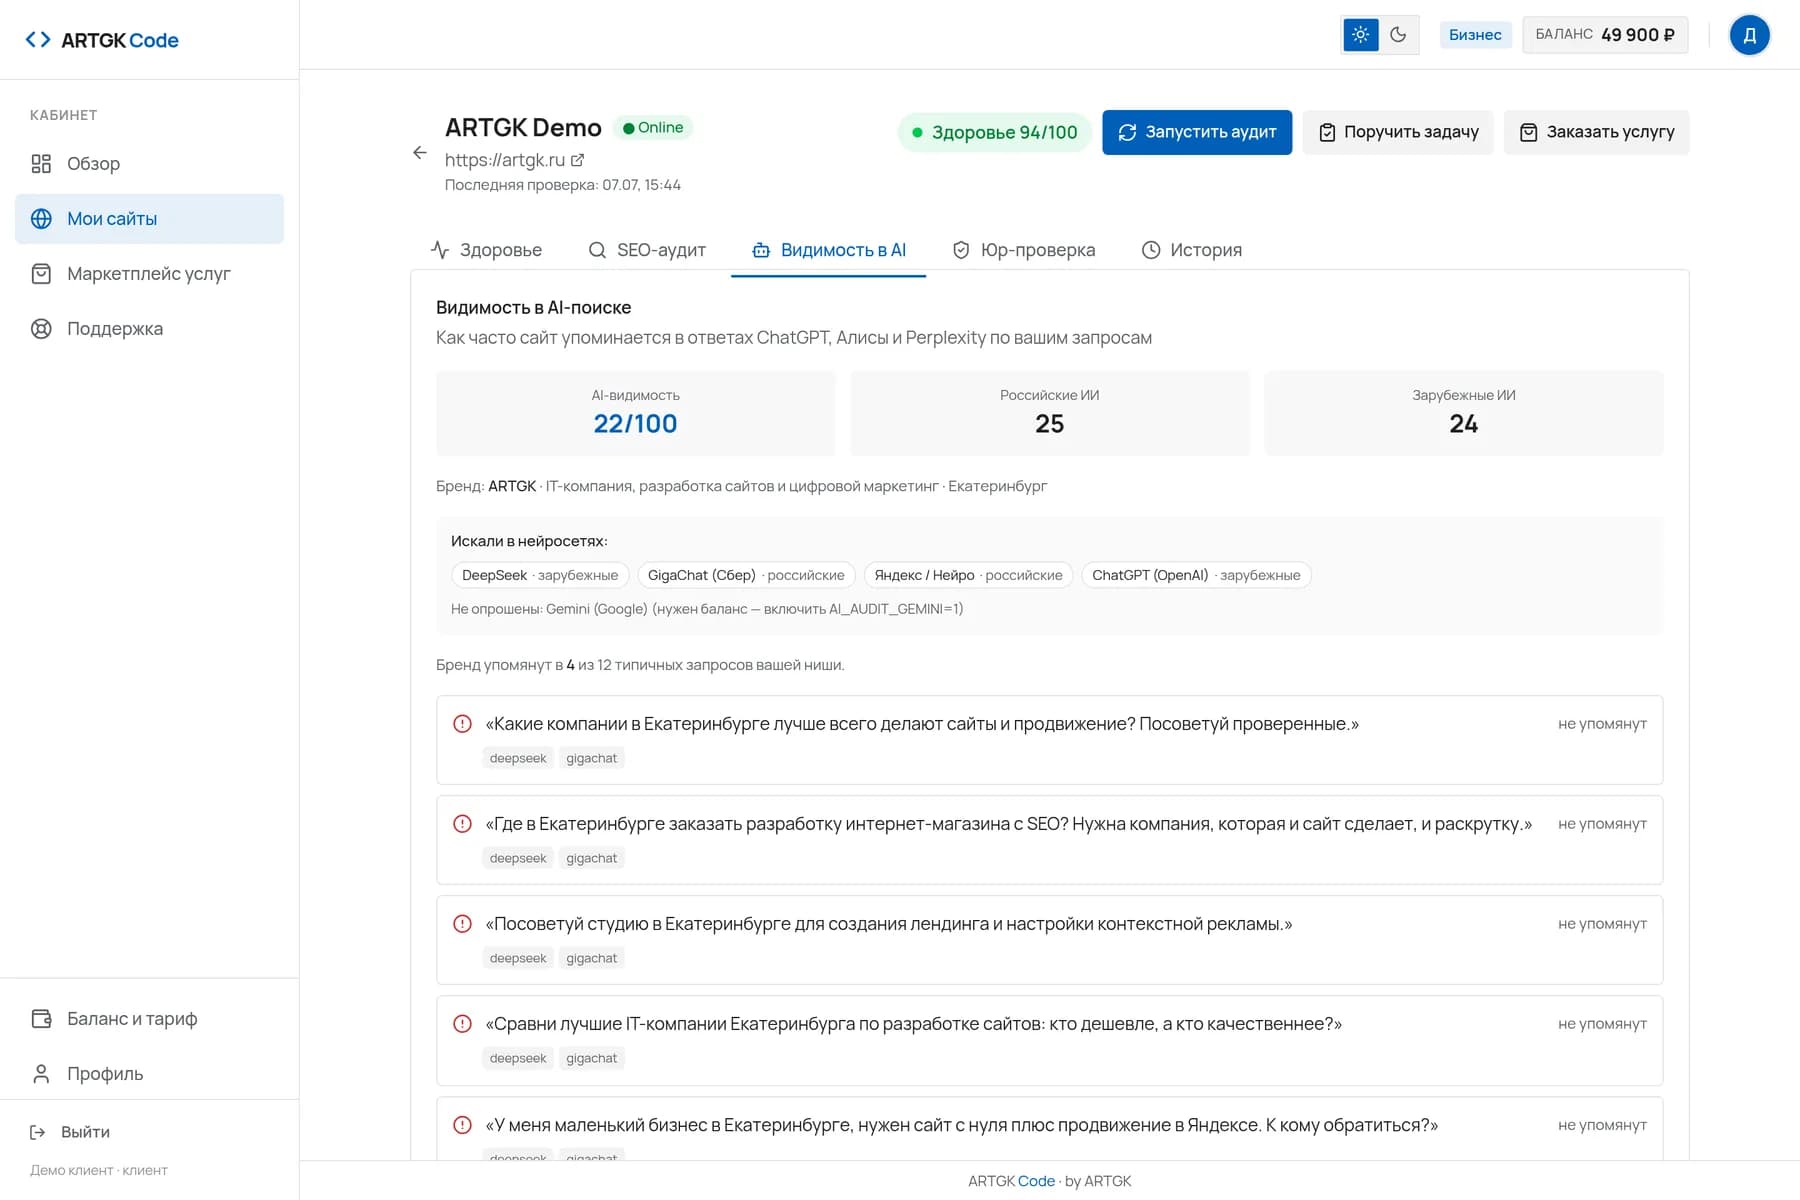1800x1200 pixels.
Task: Click the magnifier icon on SEO-аудит tab
Action: [x=597, y=250]
